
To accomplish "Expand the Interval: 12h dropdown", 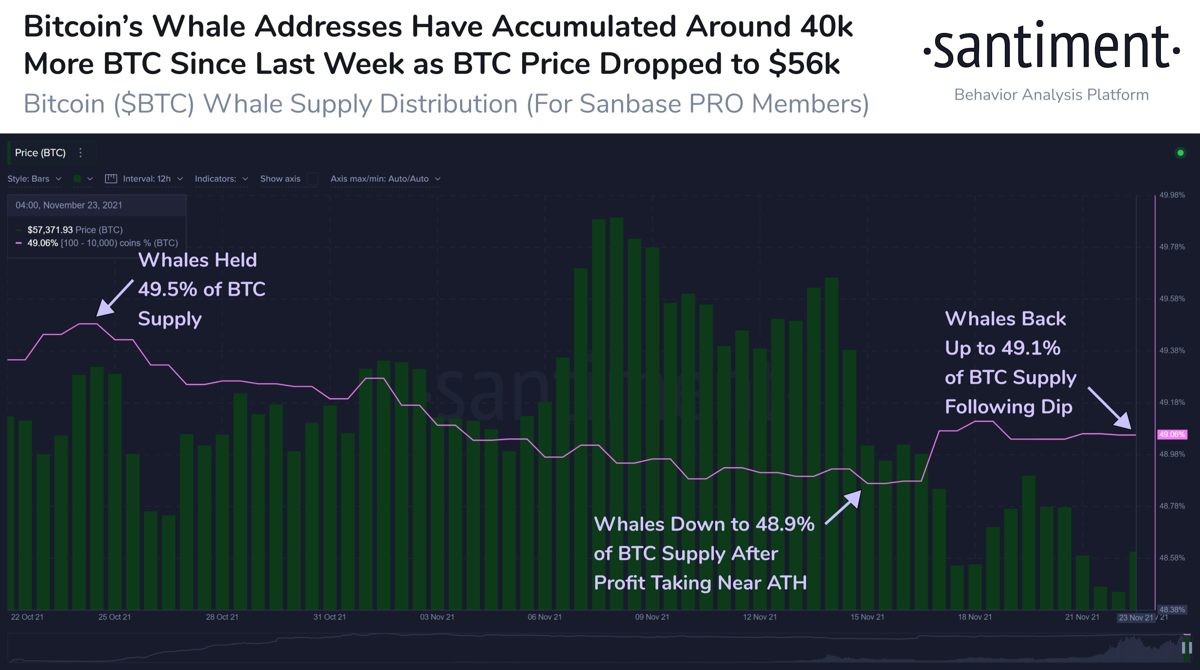I will (x=153, y=178).
